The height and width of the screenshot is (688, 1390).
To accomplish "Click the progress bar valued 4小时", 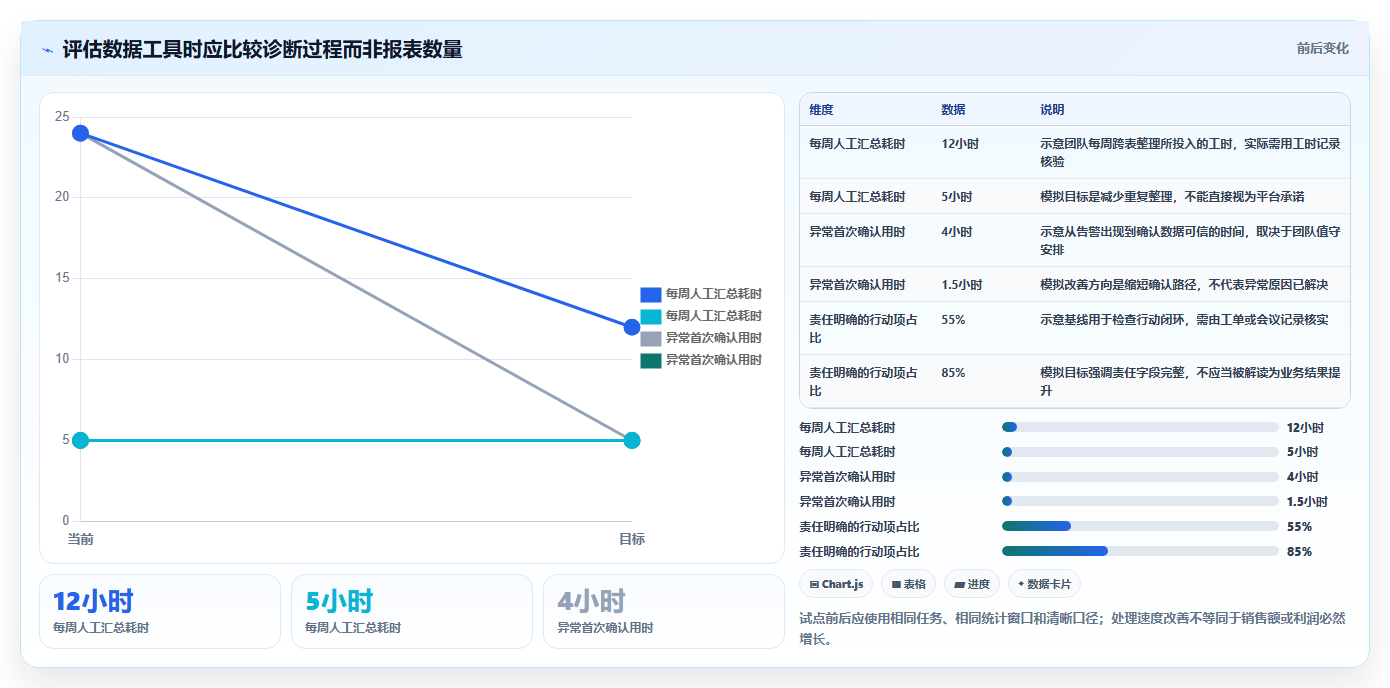I will (1140, 477).
